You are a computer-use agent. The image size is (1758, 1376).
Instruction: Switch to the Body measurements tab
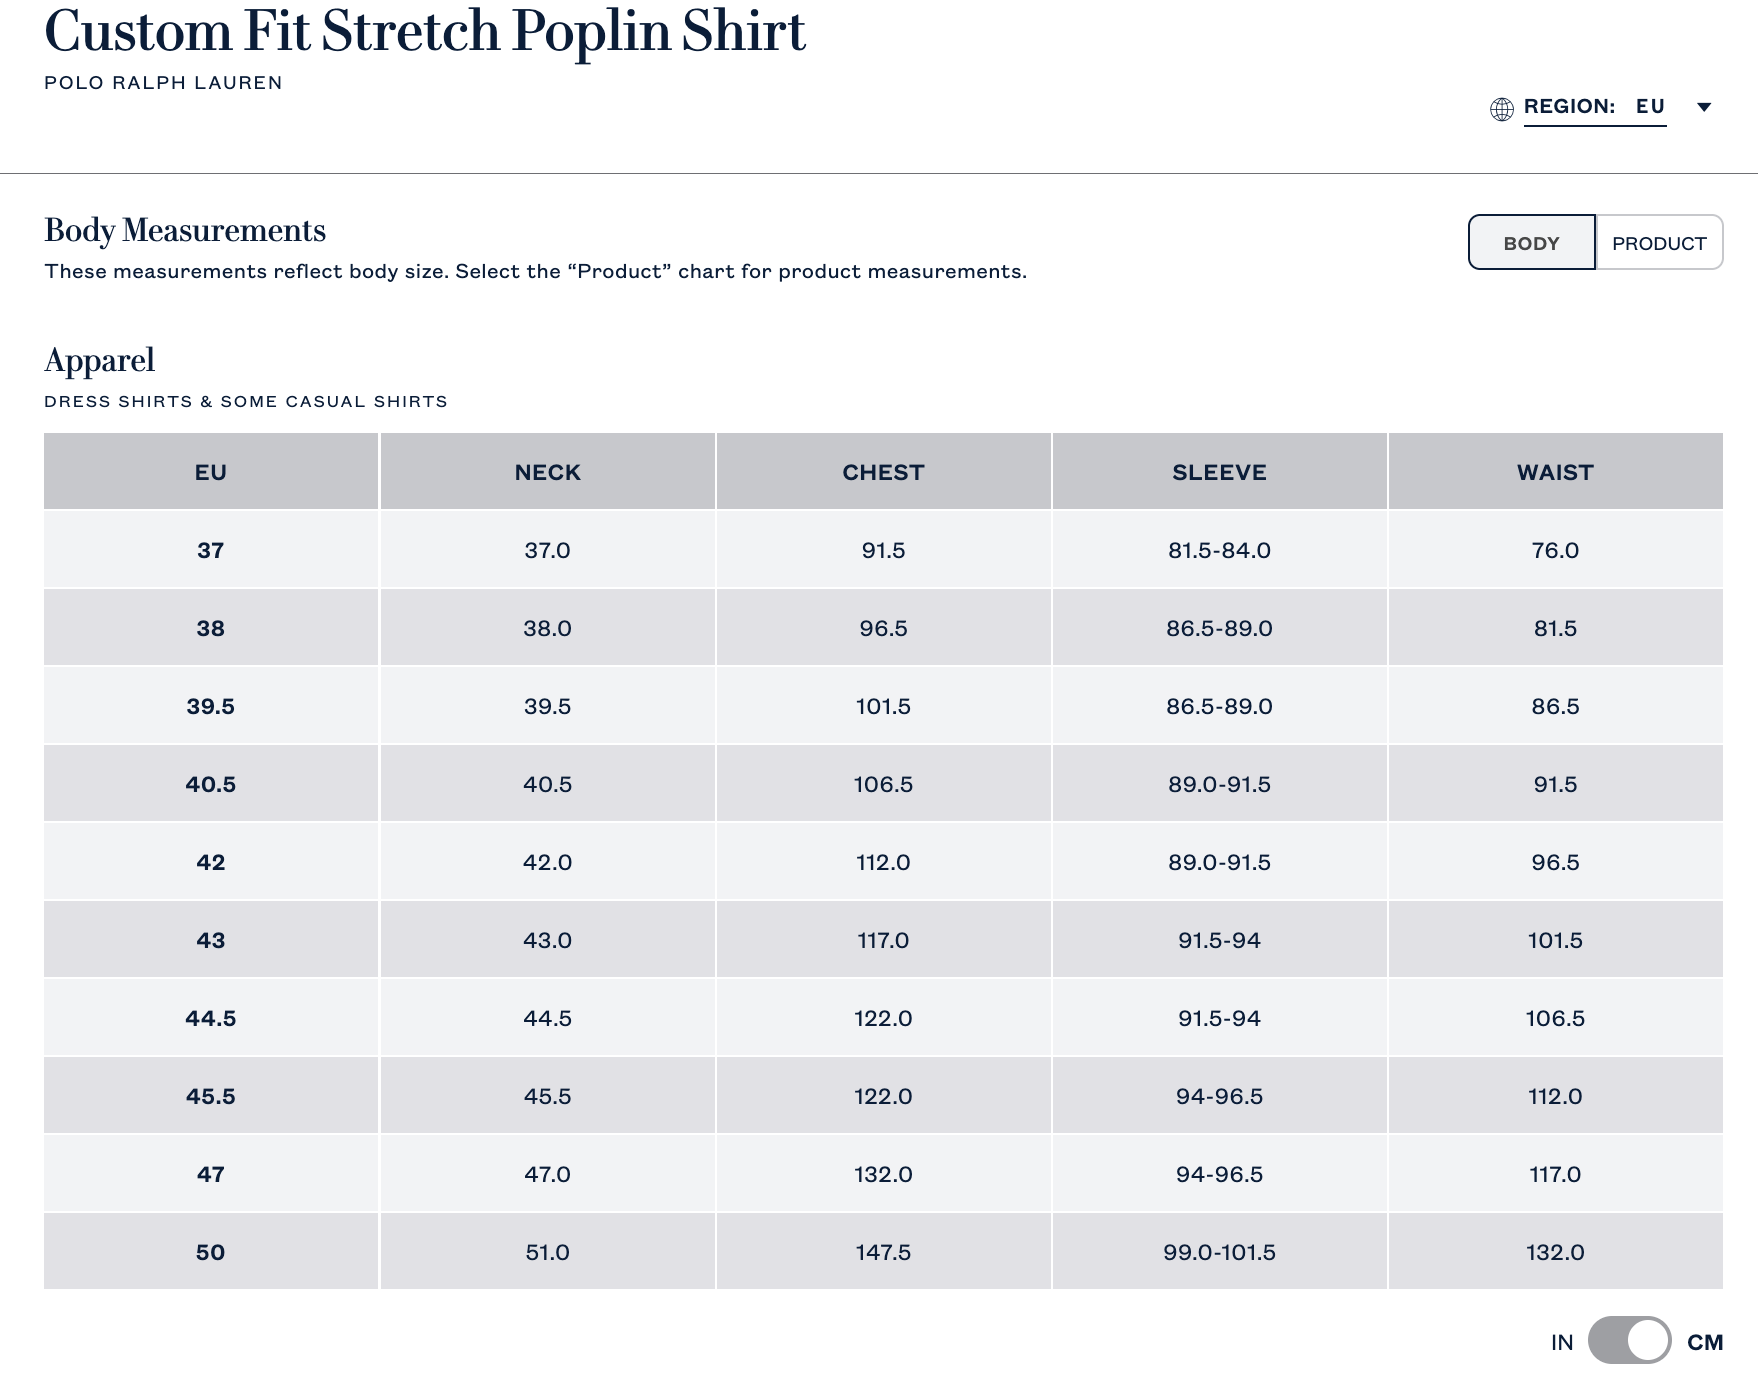click(x=1531, y=243)
